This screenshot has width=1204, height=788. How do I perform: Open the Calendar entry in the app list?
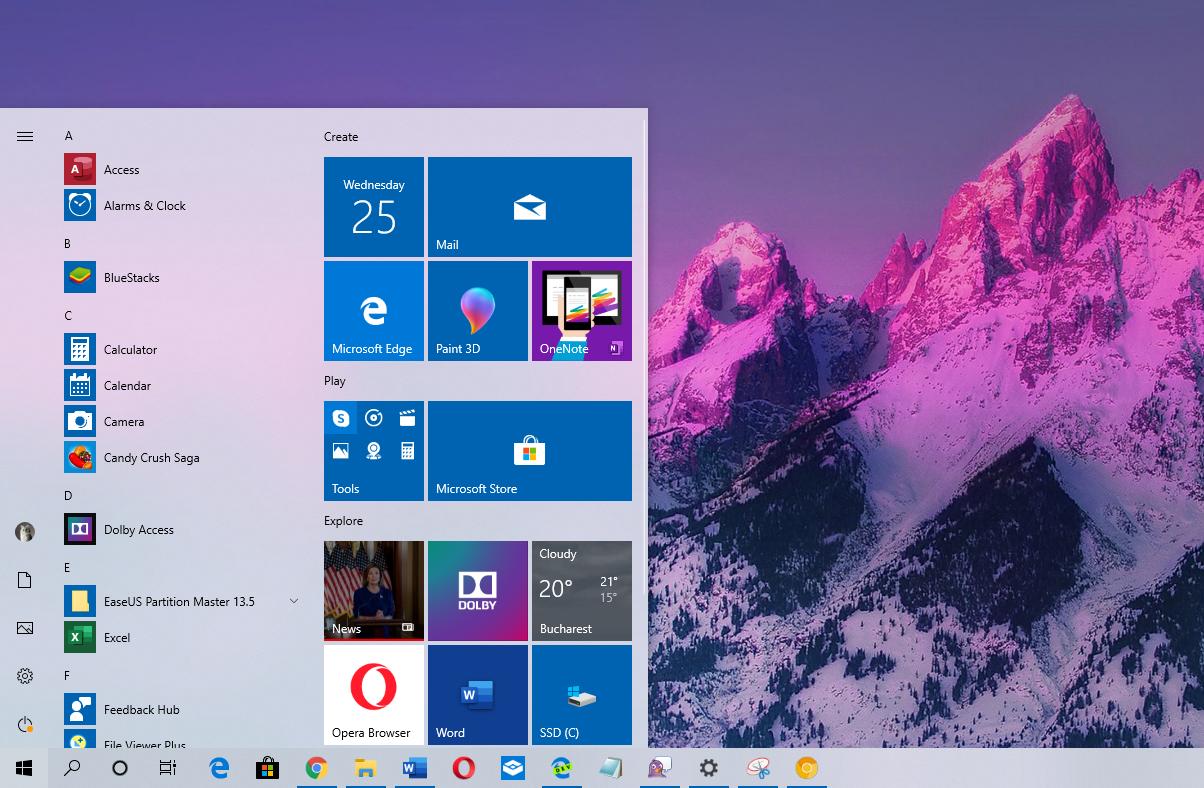coord(180,386)
